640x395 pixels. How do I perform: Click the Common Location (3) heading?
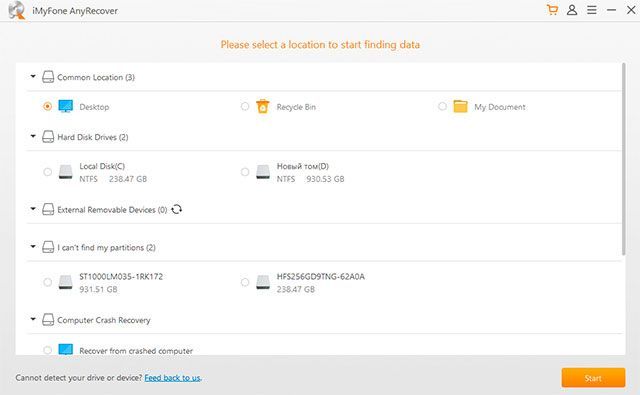pos(96,77)
